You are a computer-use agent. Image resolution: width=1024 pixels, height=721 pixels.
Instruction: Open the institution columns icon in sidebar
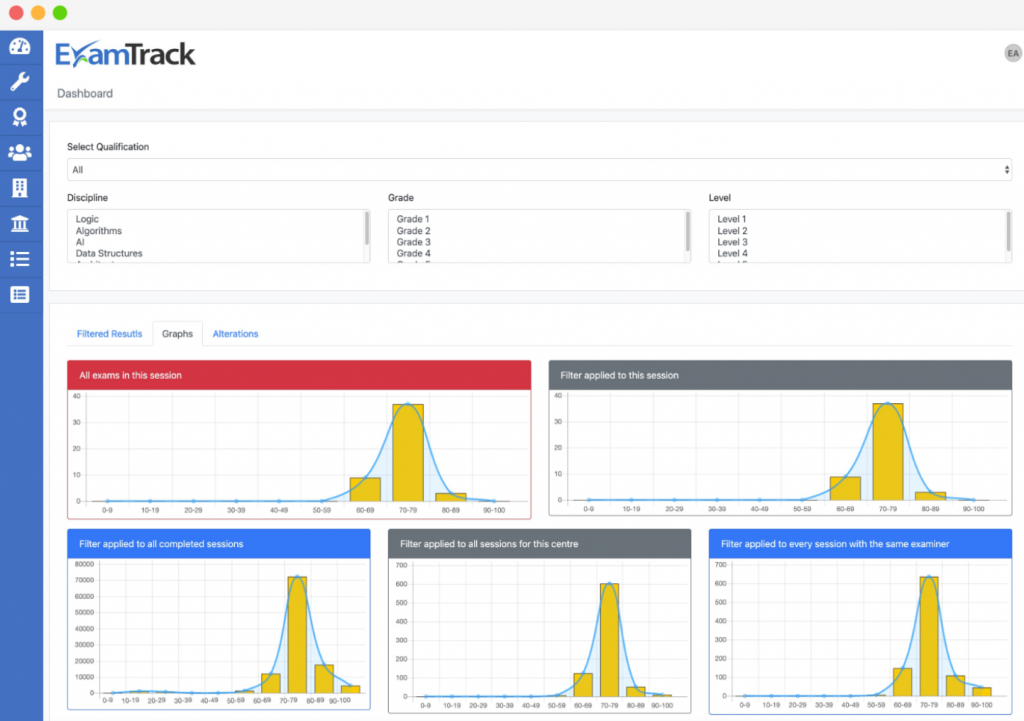coord(20,223)
